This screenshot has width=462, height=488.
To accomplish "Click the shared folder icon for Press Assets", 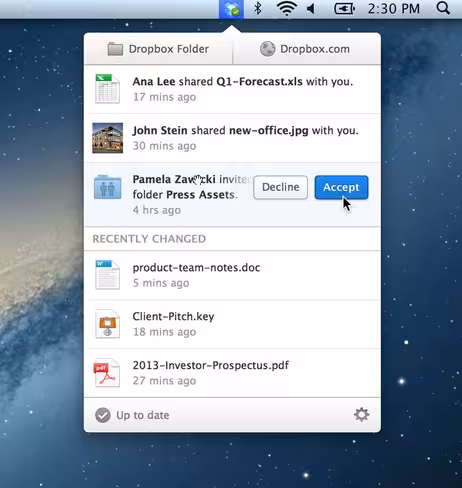I will click(x=107, y=187).
